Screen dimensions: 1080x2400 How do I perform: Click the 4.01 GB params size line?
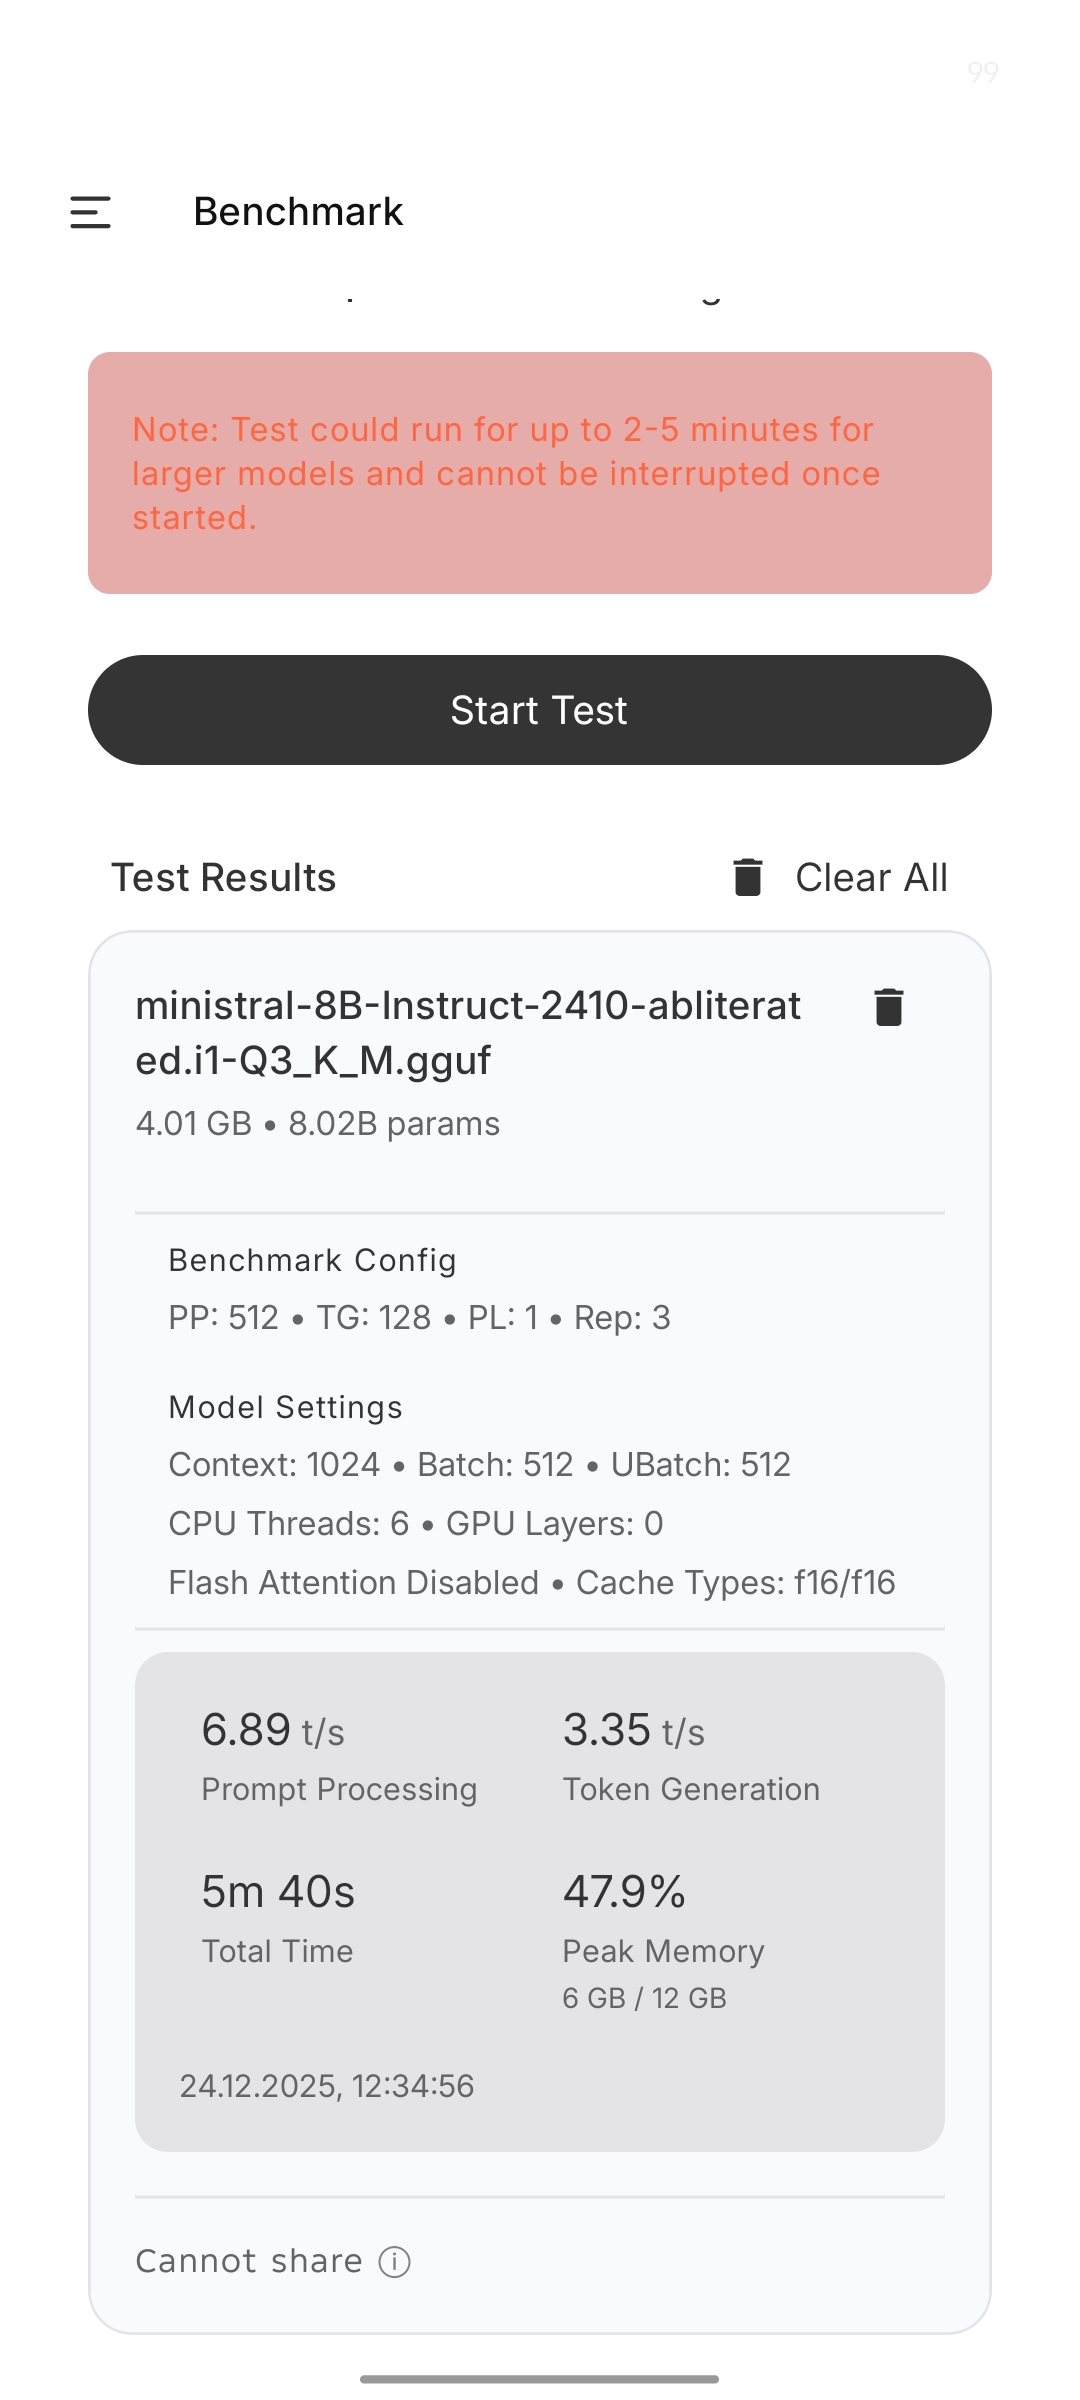(x=318, y=1124)
